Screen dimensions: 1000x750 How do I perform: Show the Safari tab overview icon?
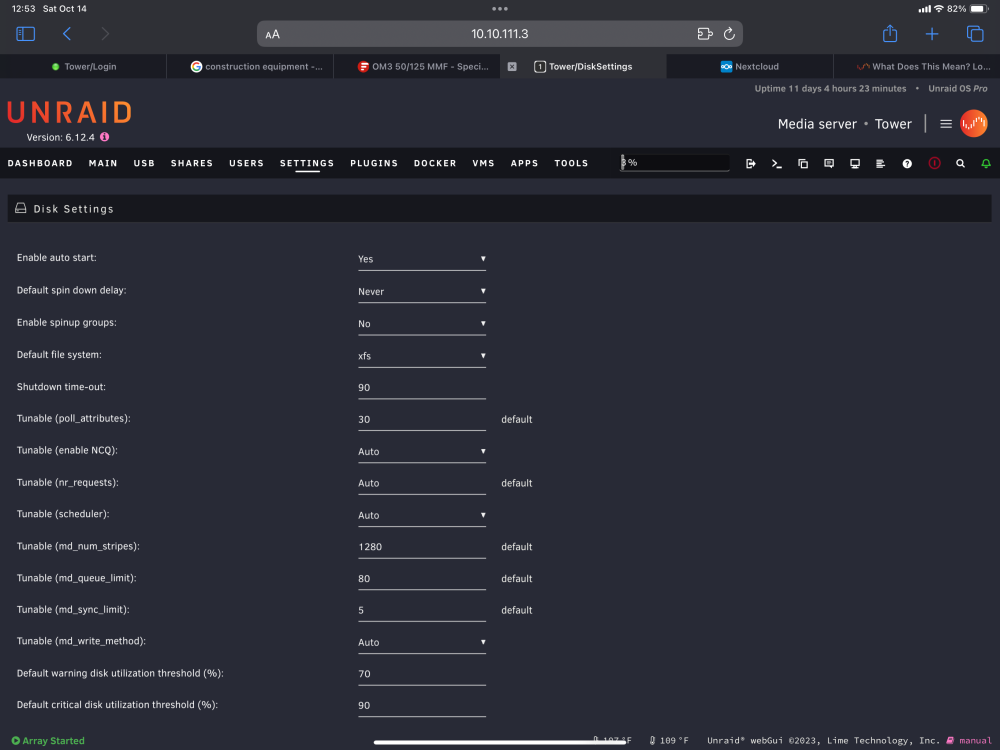(x=974, y=34)
